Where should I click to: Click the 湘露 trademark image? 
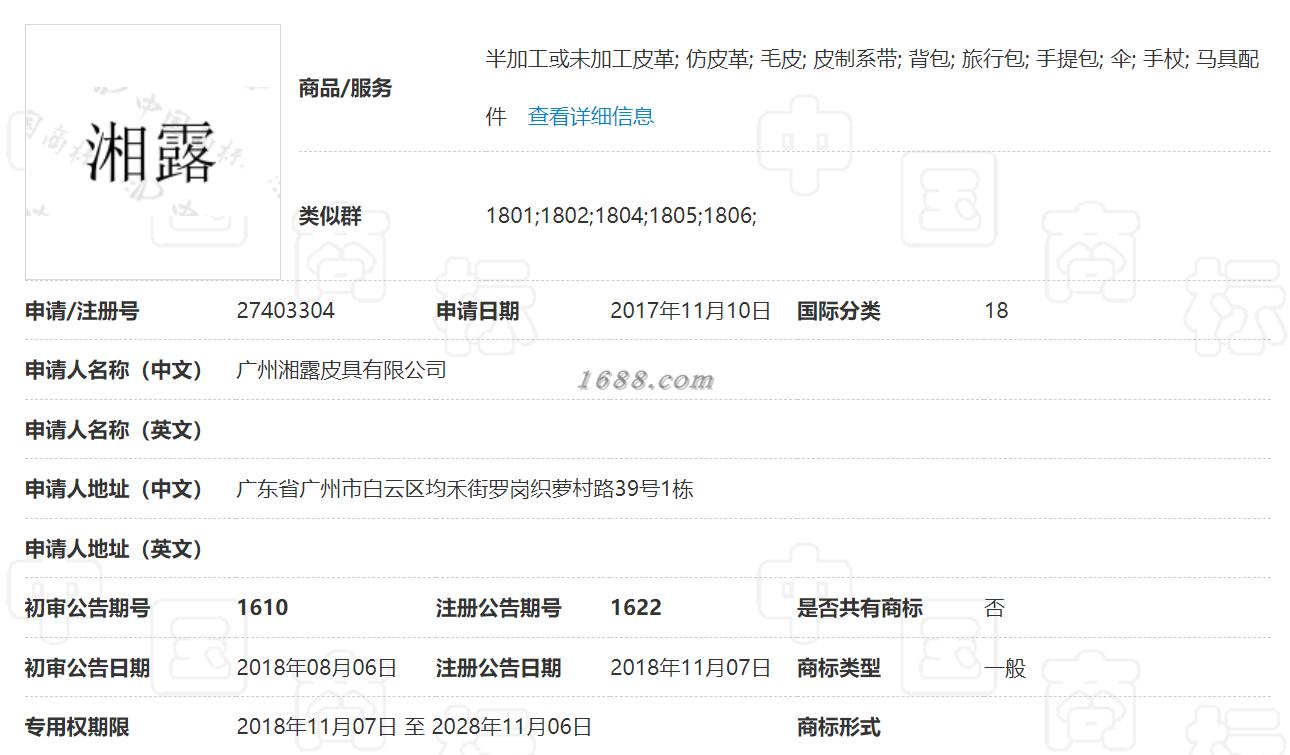(x=153, y=152)
